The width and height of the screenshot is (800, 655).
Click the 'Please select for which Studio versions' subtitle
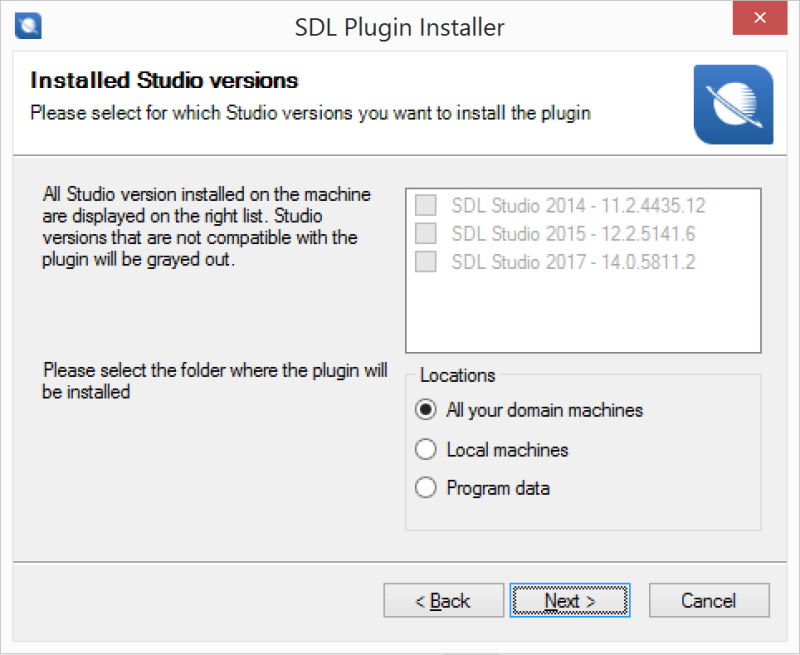click(x=310, y=113)
